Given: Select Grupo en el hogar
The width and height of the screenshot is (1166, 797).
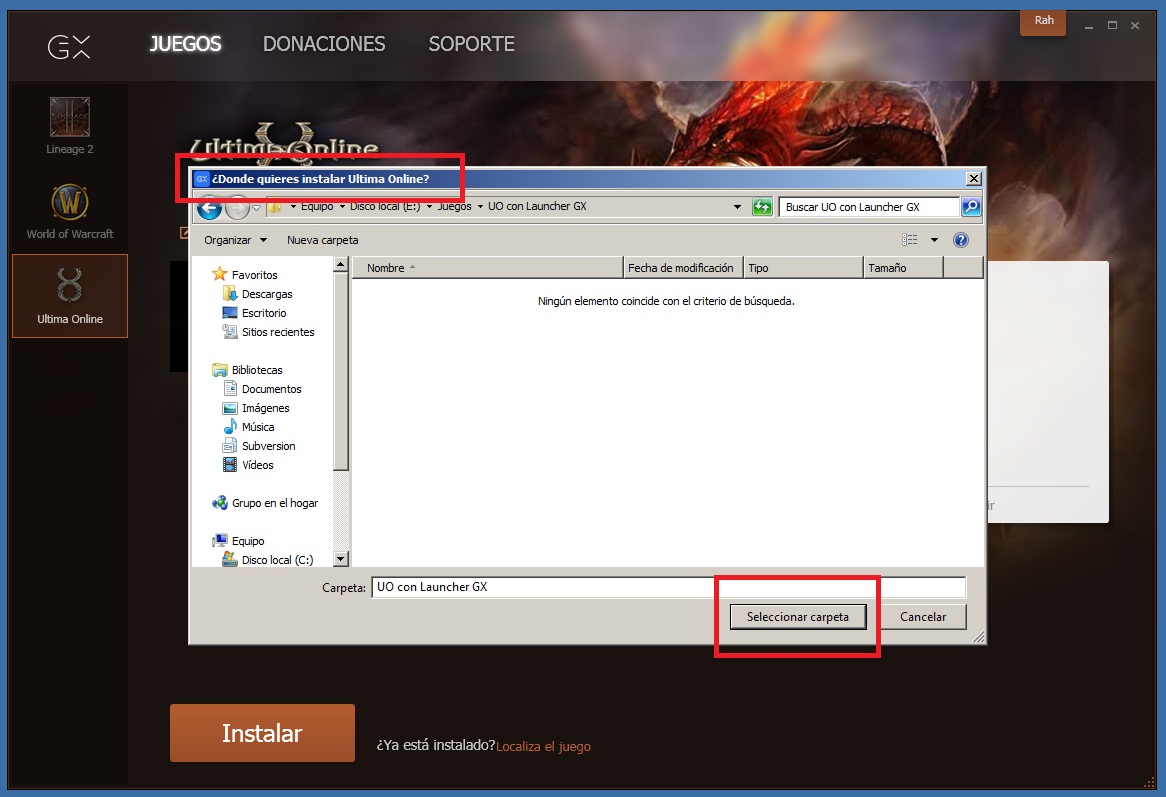Looking at the screenshot, I should pyautogui.click(x=274, y=503).
